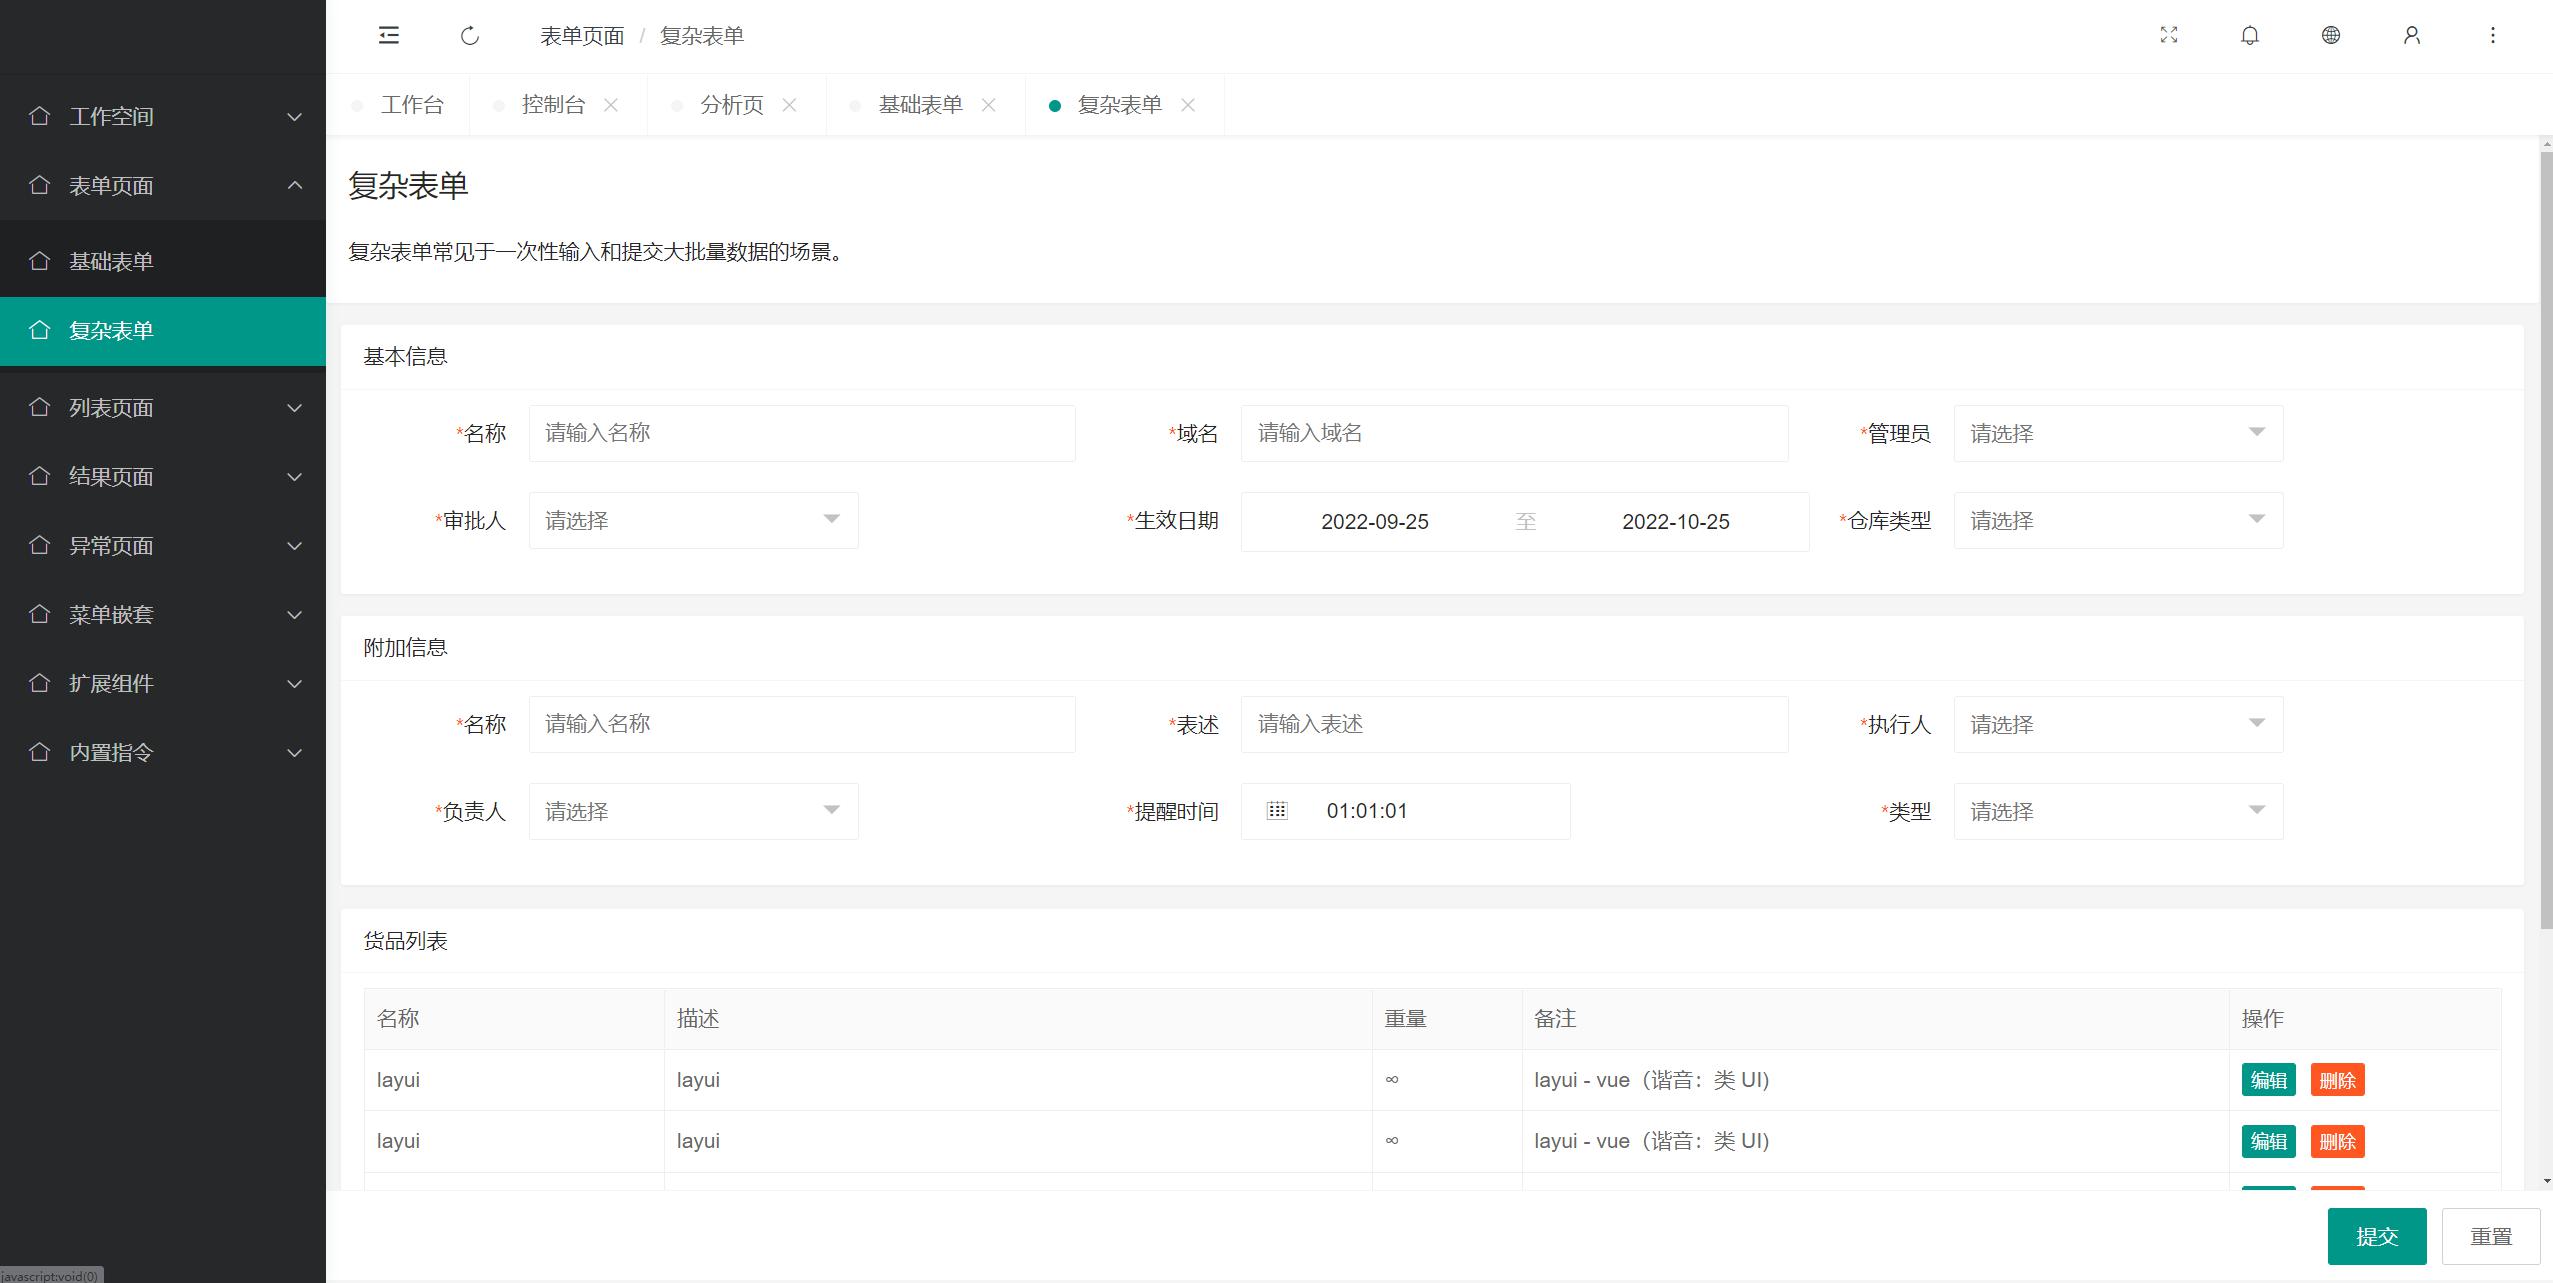Open the notification bell
2553x1283 pixels.
[2250, 36]
